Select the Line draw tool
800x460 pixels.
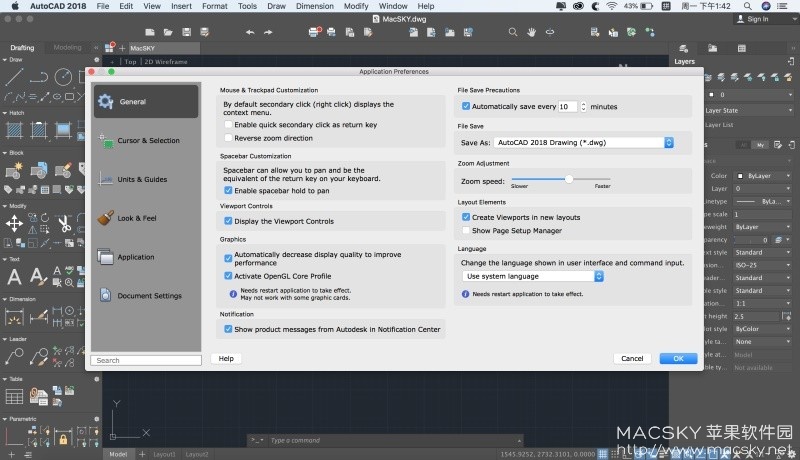point(14,77)
